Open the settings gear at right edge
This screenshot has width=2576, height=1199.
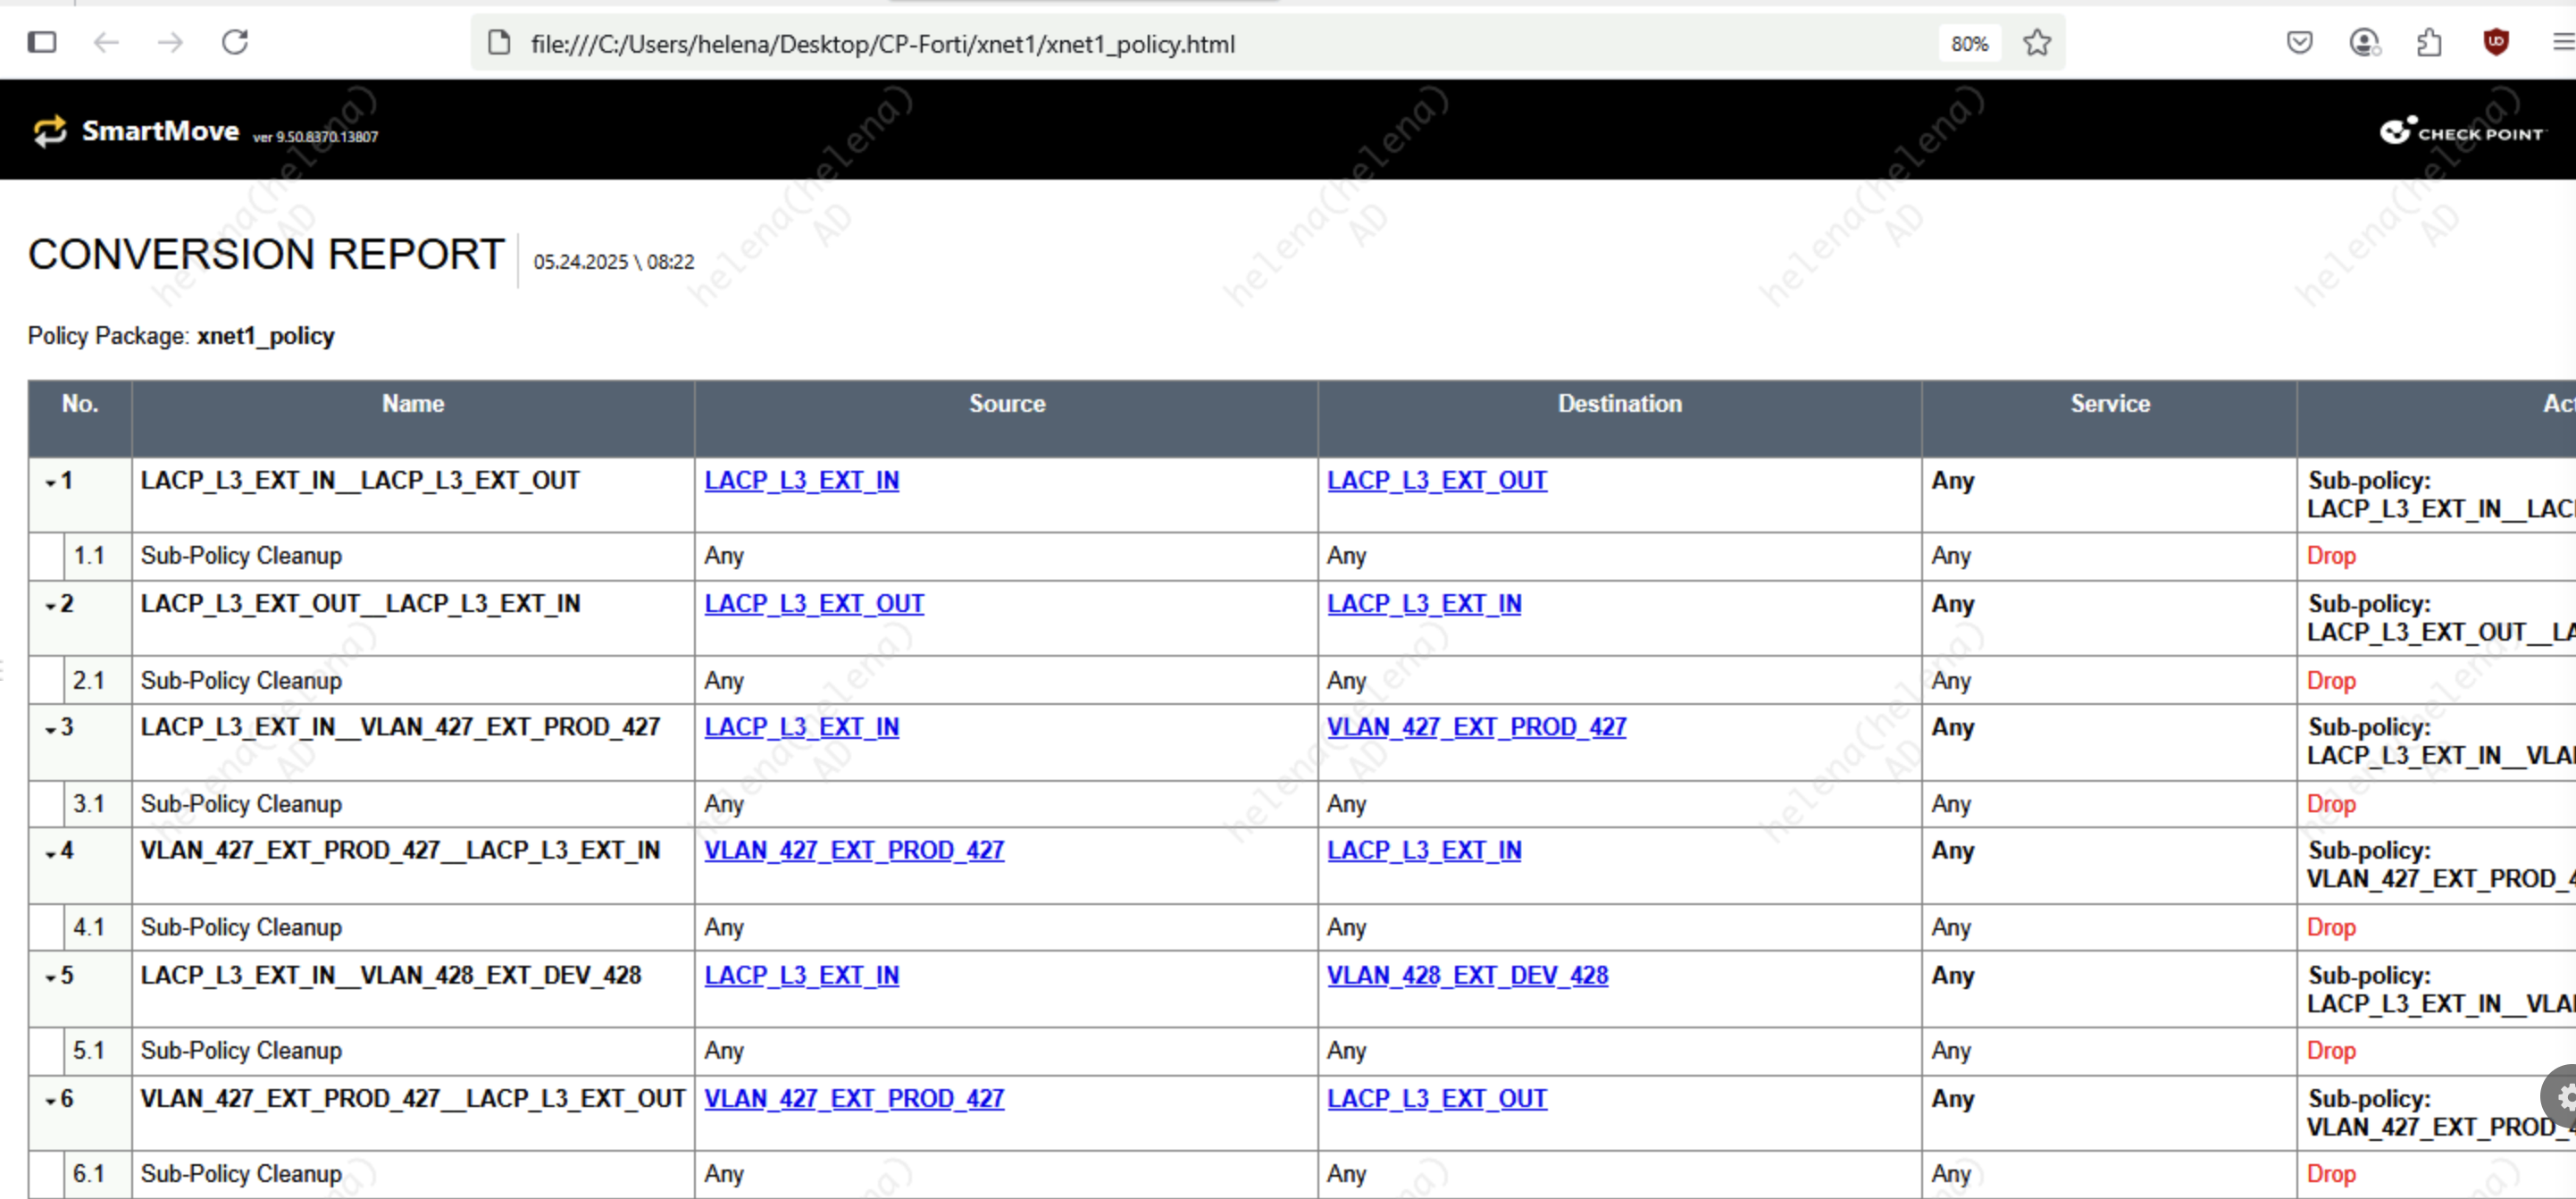(x=2564, y=1097)
